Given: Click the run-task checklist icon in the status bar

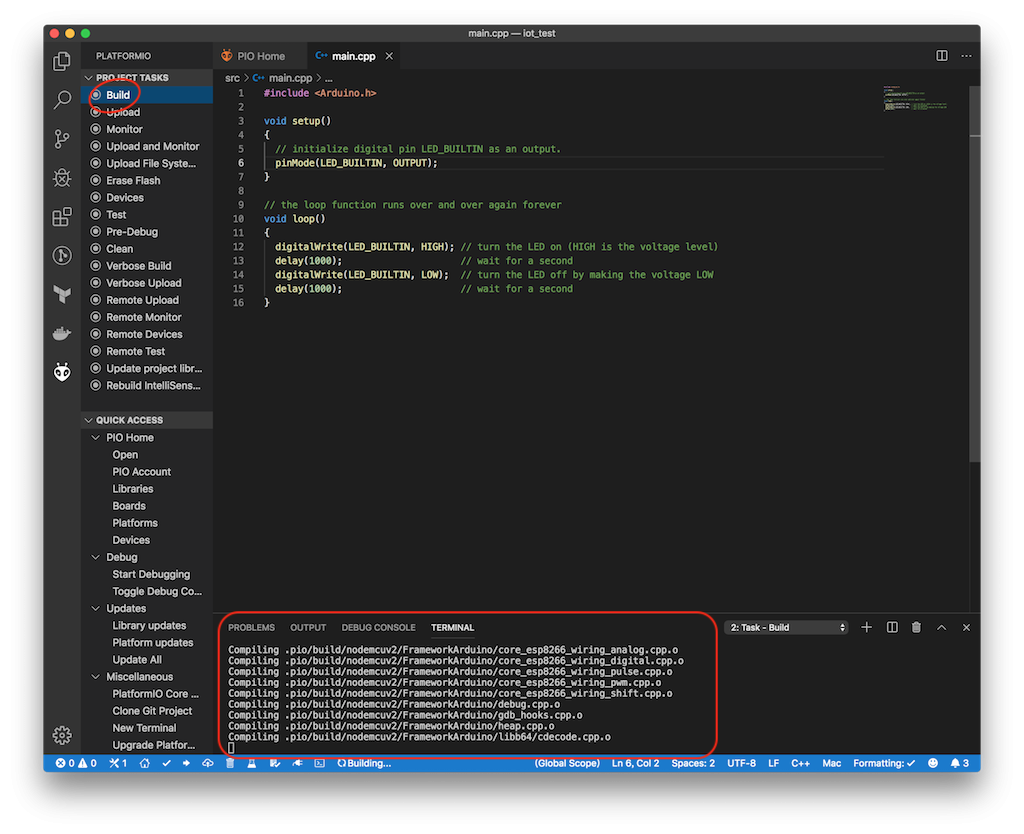Looking at the screenshot, I should click(x=275, y=763).
